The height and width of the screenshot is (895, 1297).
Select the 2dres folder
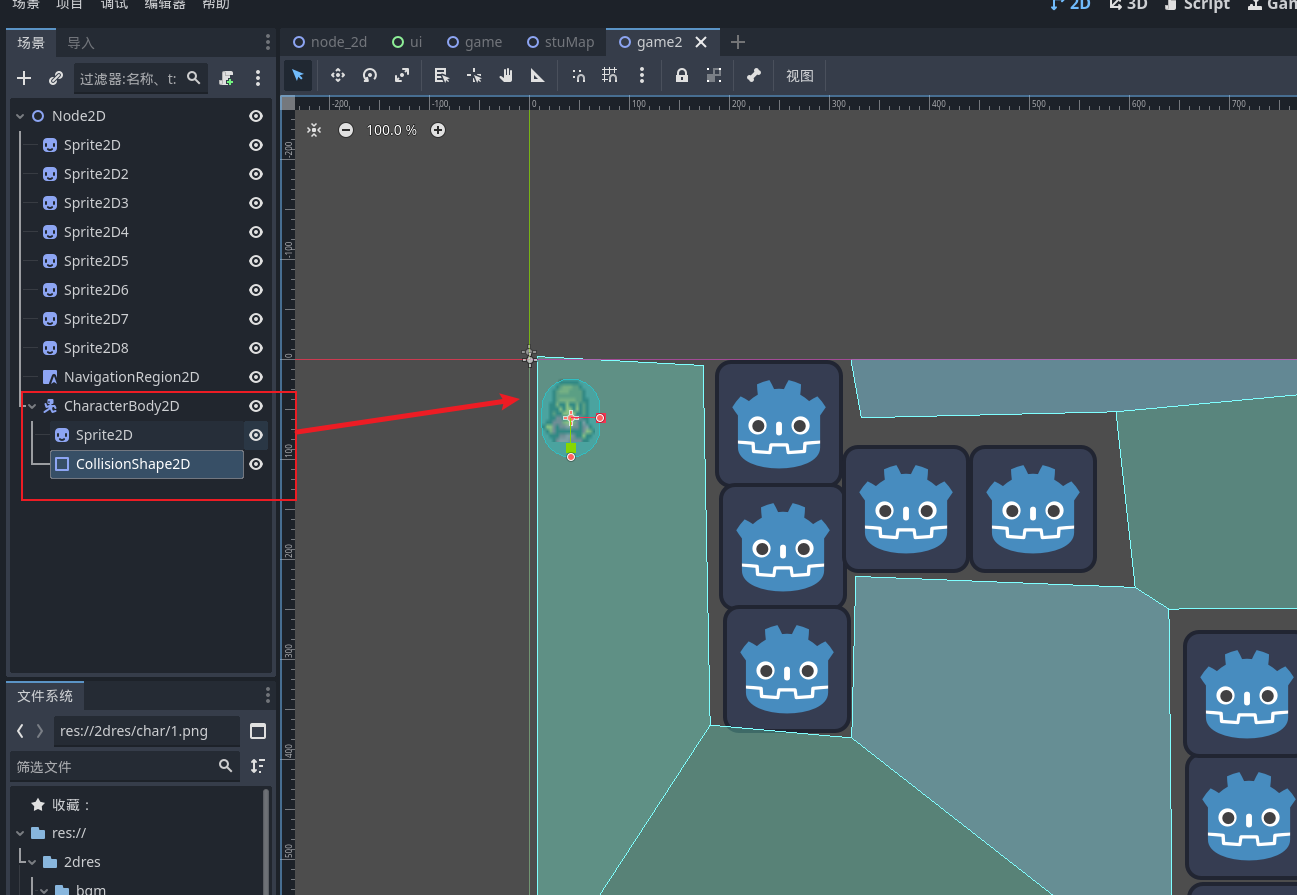(82, 862)
